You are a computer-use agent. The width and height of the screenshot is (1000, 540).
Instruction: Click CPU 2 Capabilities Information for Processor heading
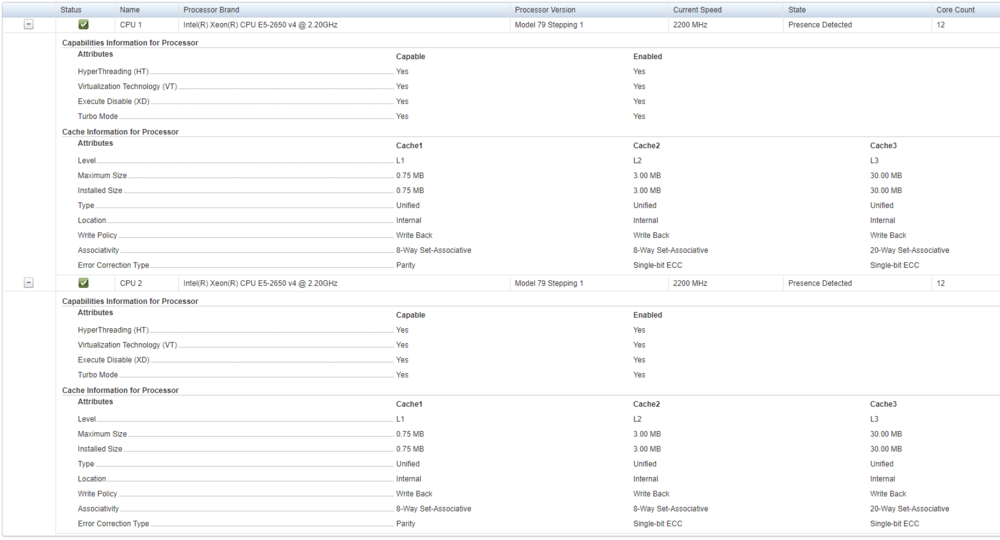coord(130,301)
